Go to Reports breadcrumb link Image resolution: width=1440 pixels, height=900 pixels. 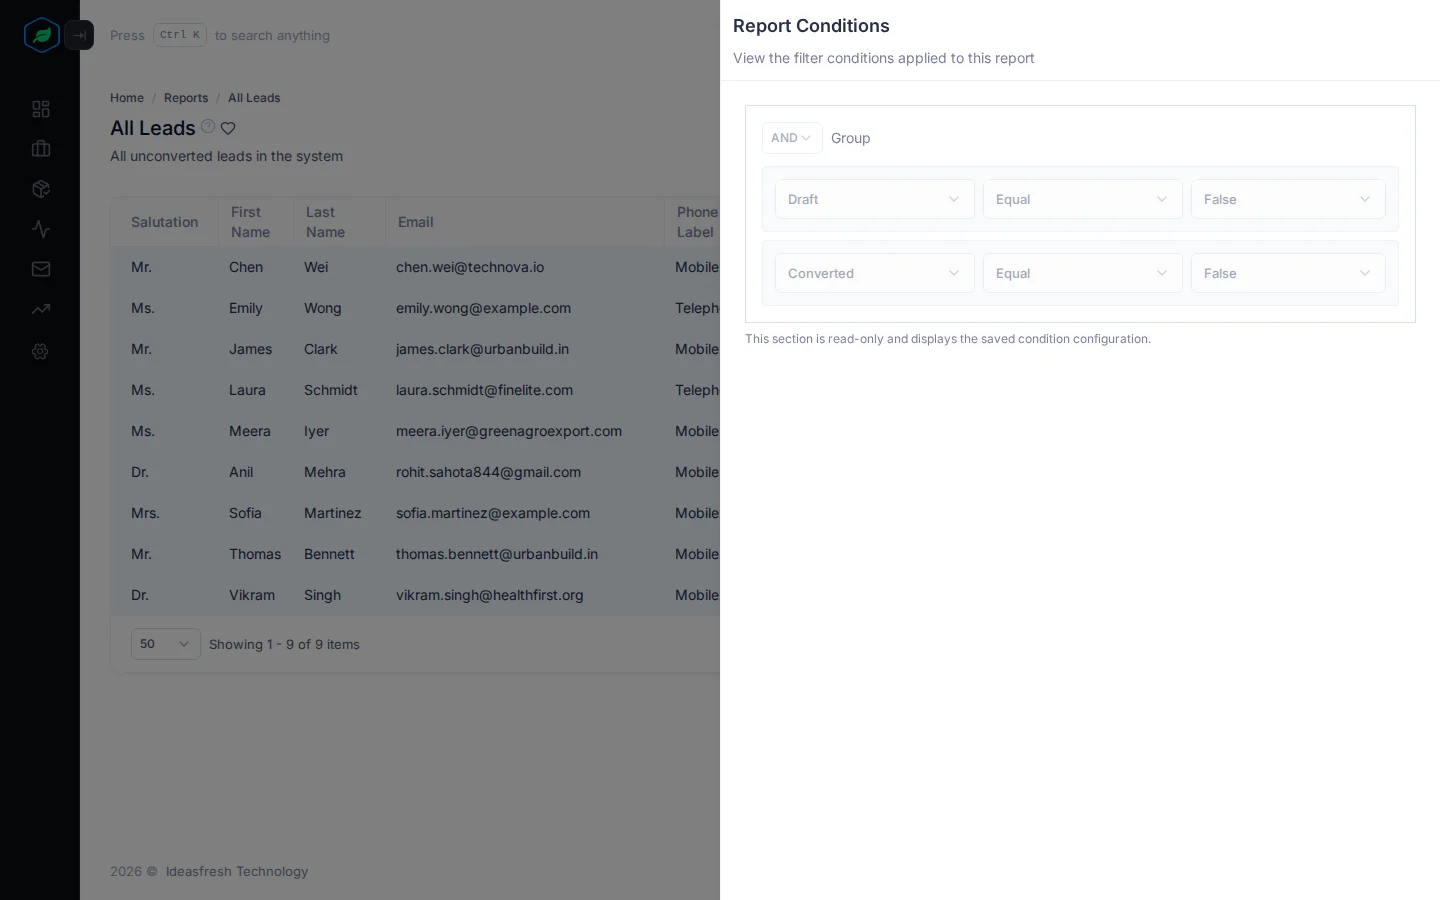click(x=186, y=98)
